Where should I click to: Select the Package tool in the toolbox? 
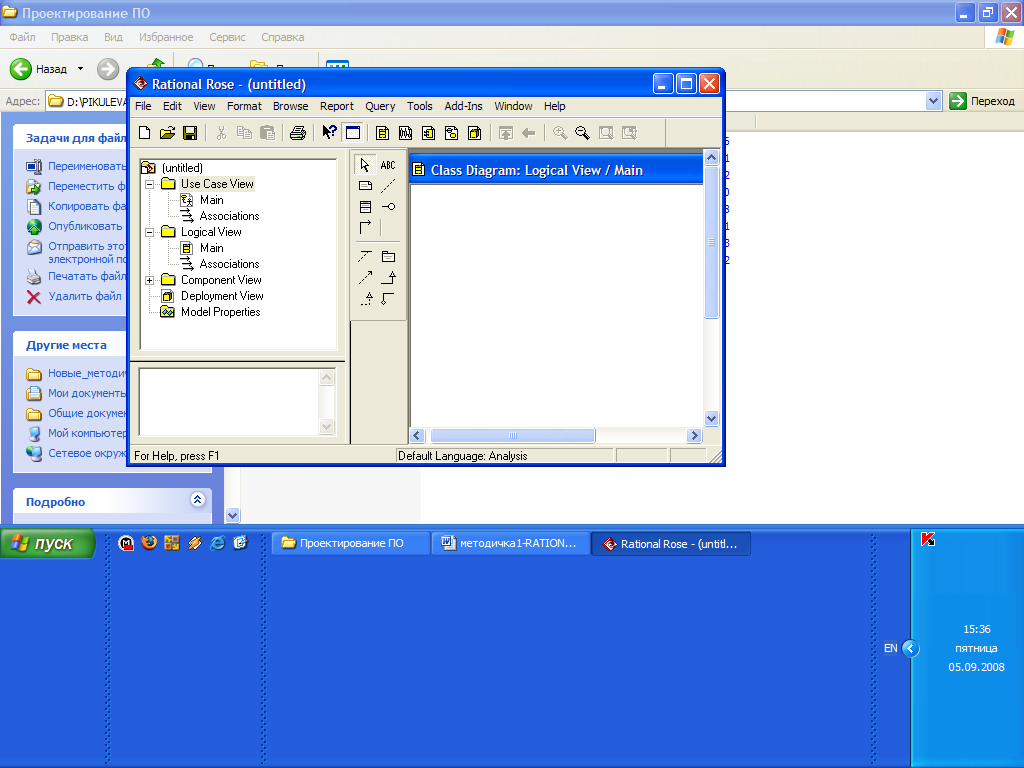point(388,257)
